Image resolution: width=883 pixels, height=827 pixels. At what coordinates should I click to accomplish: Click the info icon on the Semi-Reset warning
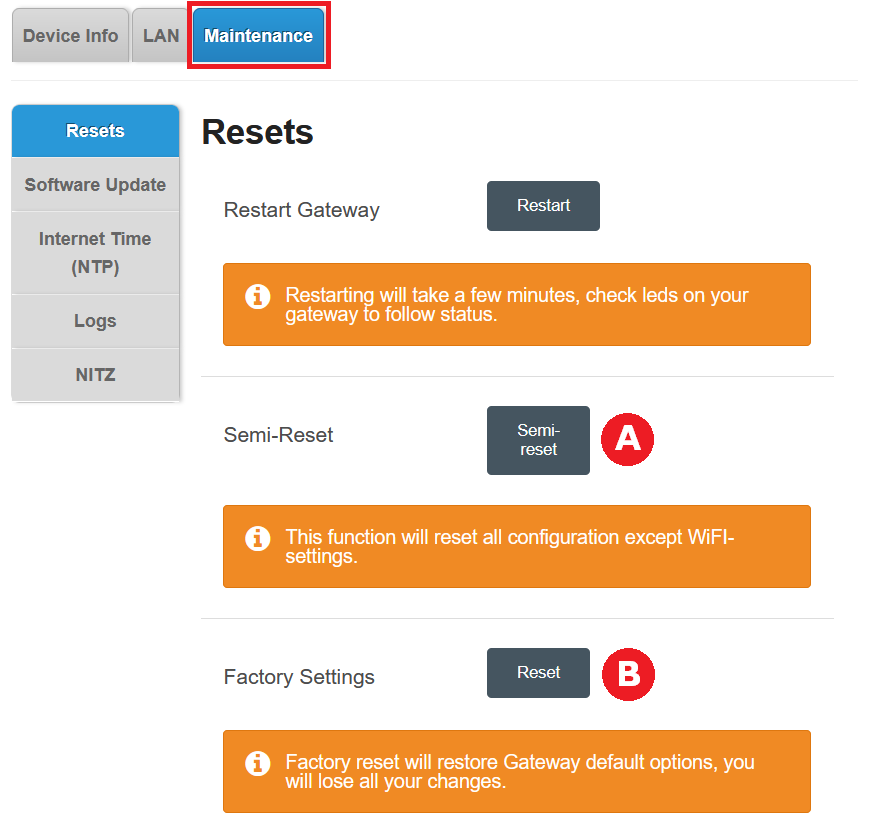coord(258,538)
